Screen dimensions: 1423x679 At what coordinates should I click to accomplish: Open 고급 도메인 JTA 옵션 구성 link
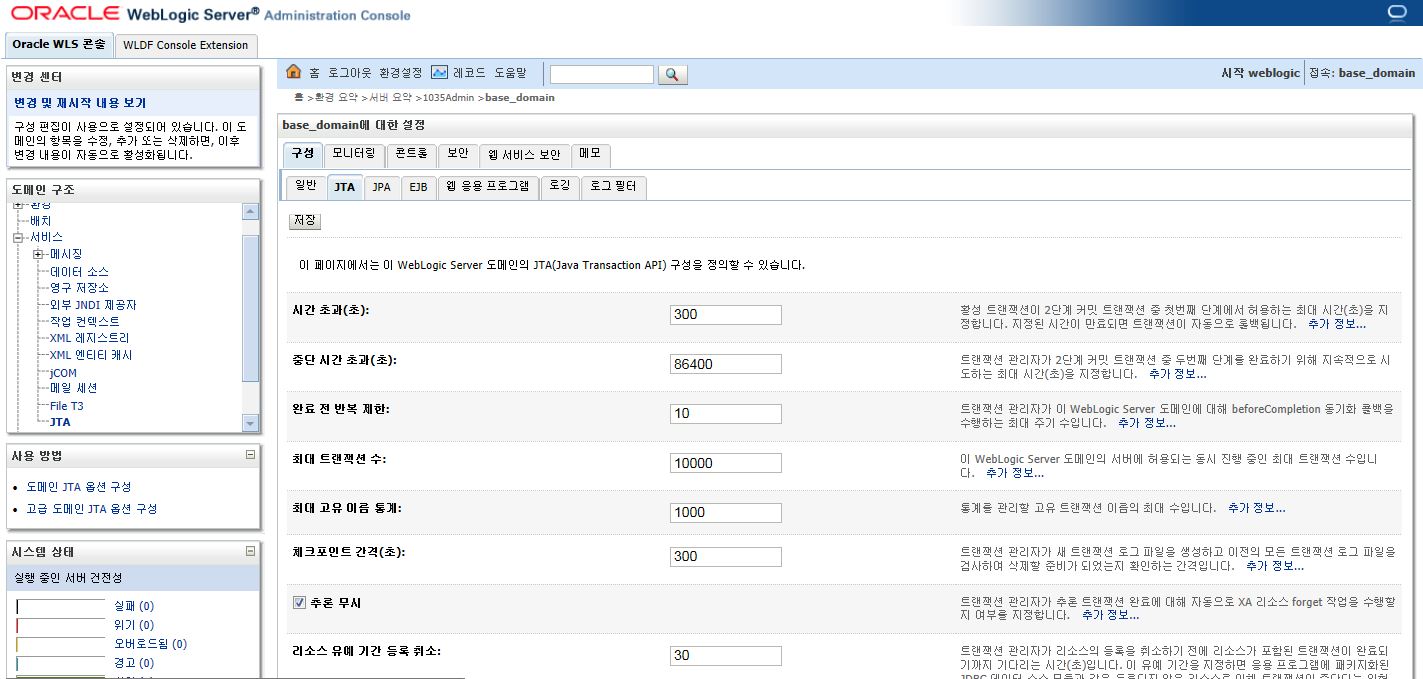coord(92,509)
